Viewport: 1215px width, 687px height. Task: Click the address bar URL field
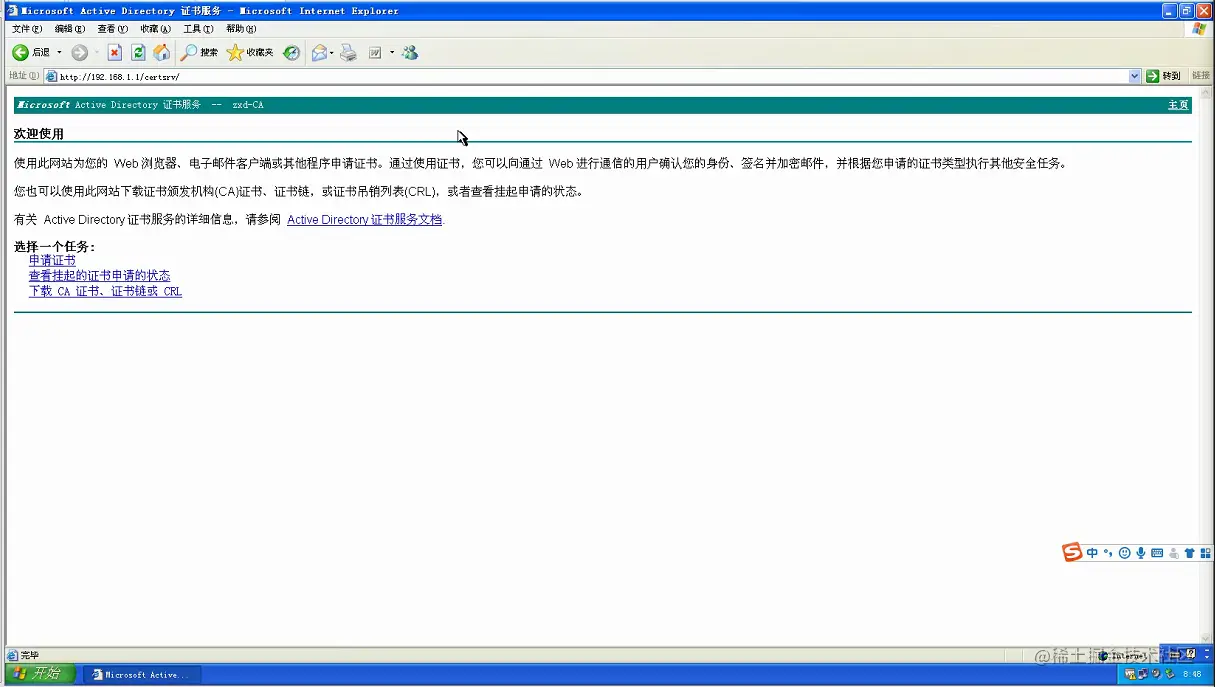click(590, 76)
